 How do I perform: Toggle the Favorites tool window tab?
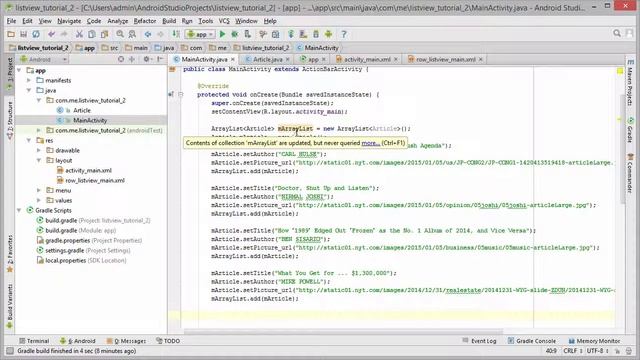tap(9, 253)
